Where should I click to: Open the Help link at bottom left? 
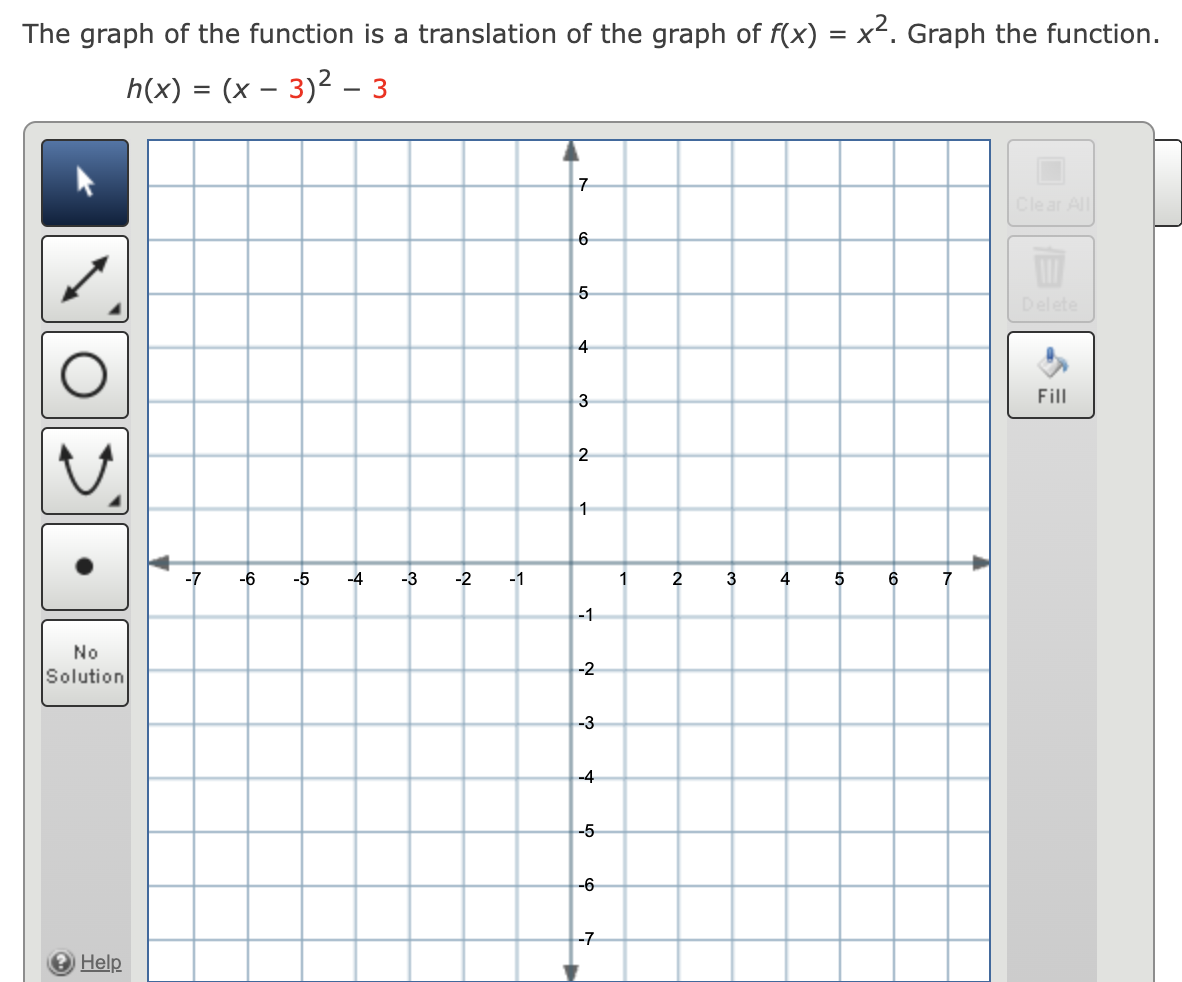102,962
